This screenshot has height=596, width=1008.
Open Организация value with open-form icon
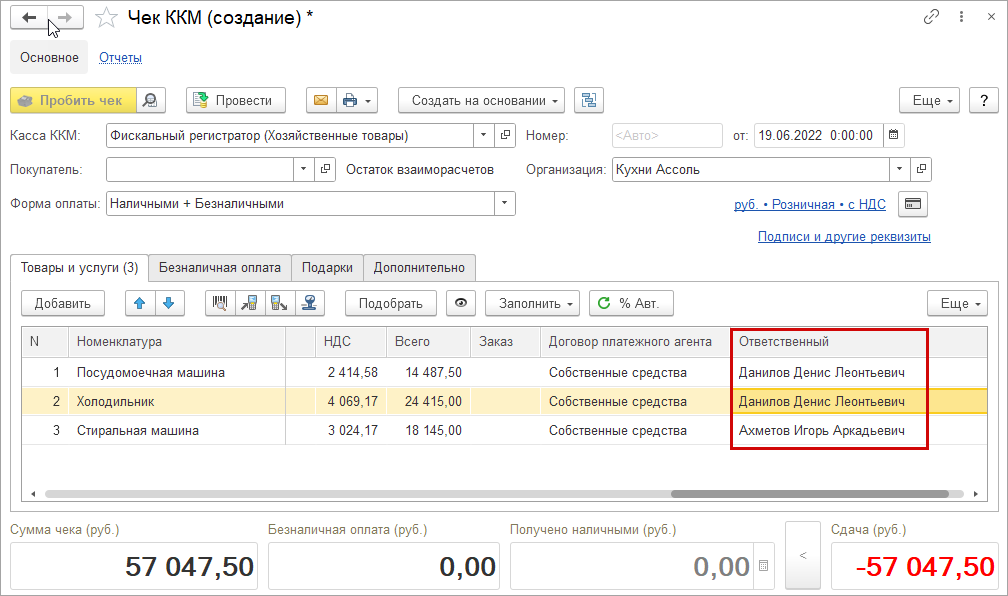(x=921, y=169)
